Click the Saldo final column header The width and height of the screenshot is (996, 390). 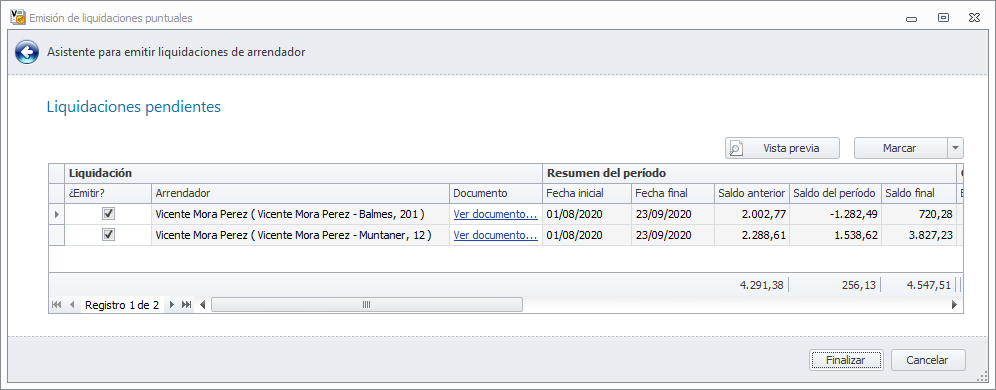[x=918, y=193]
